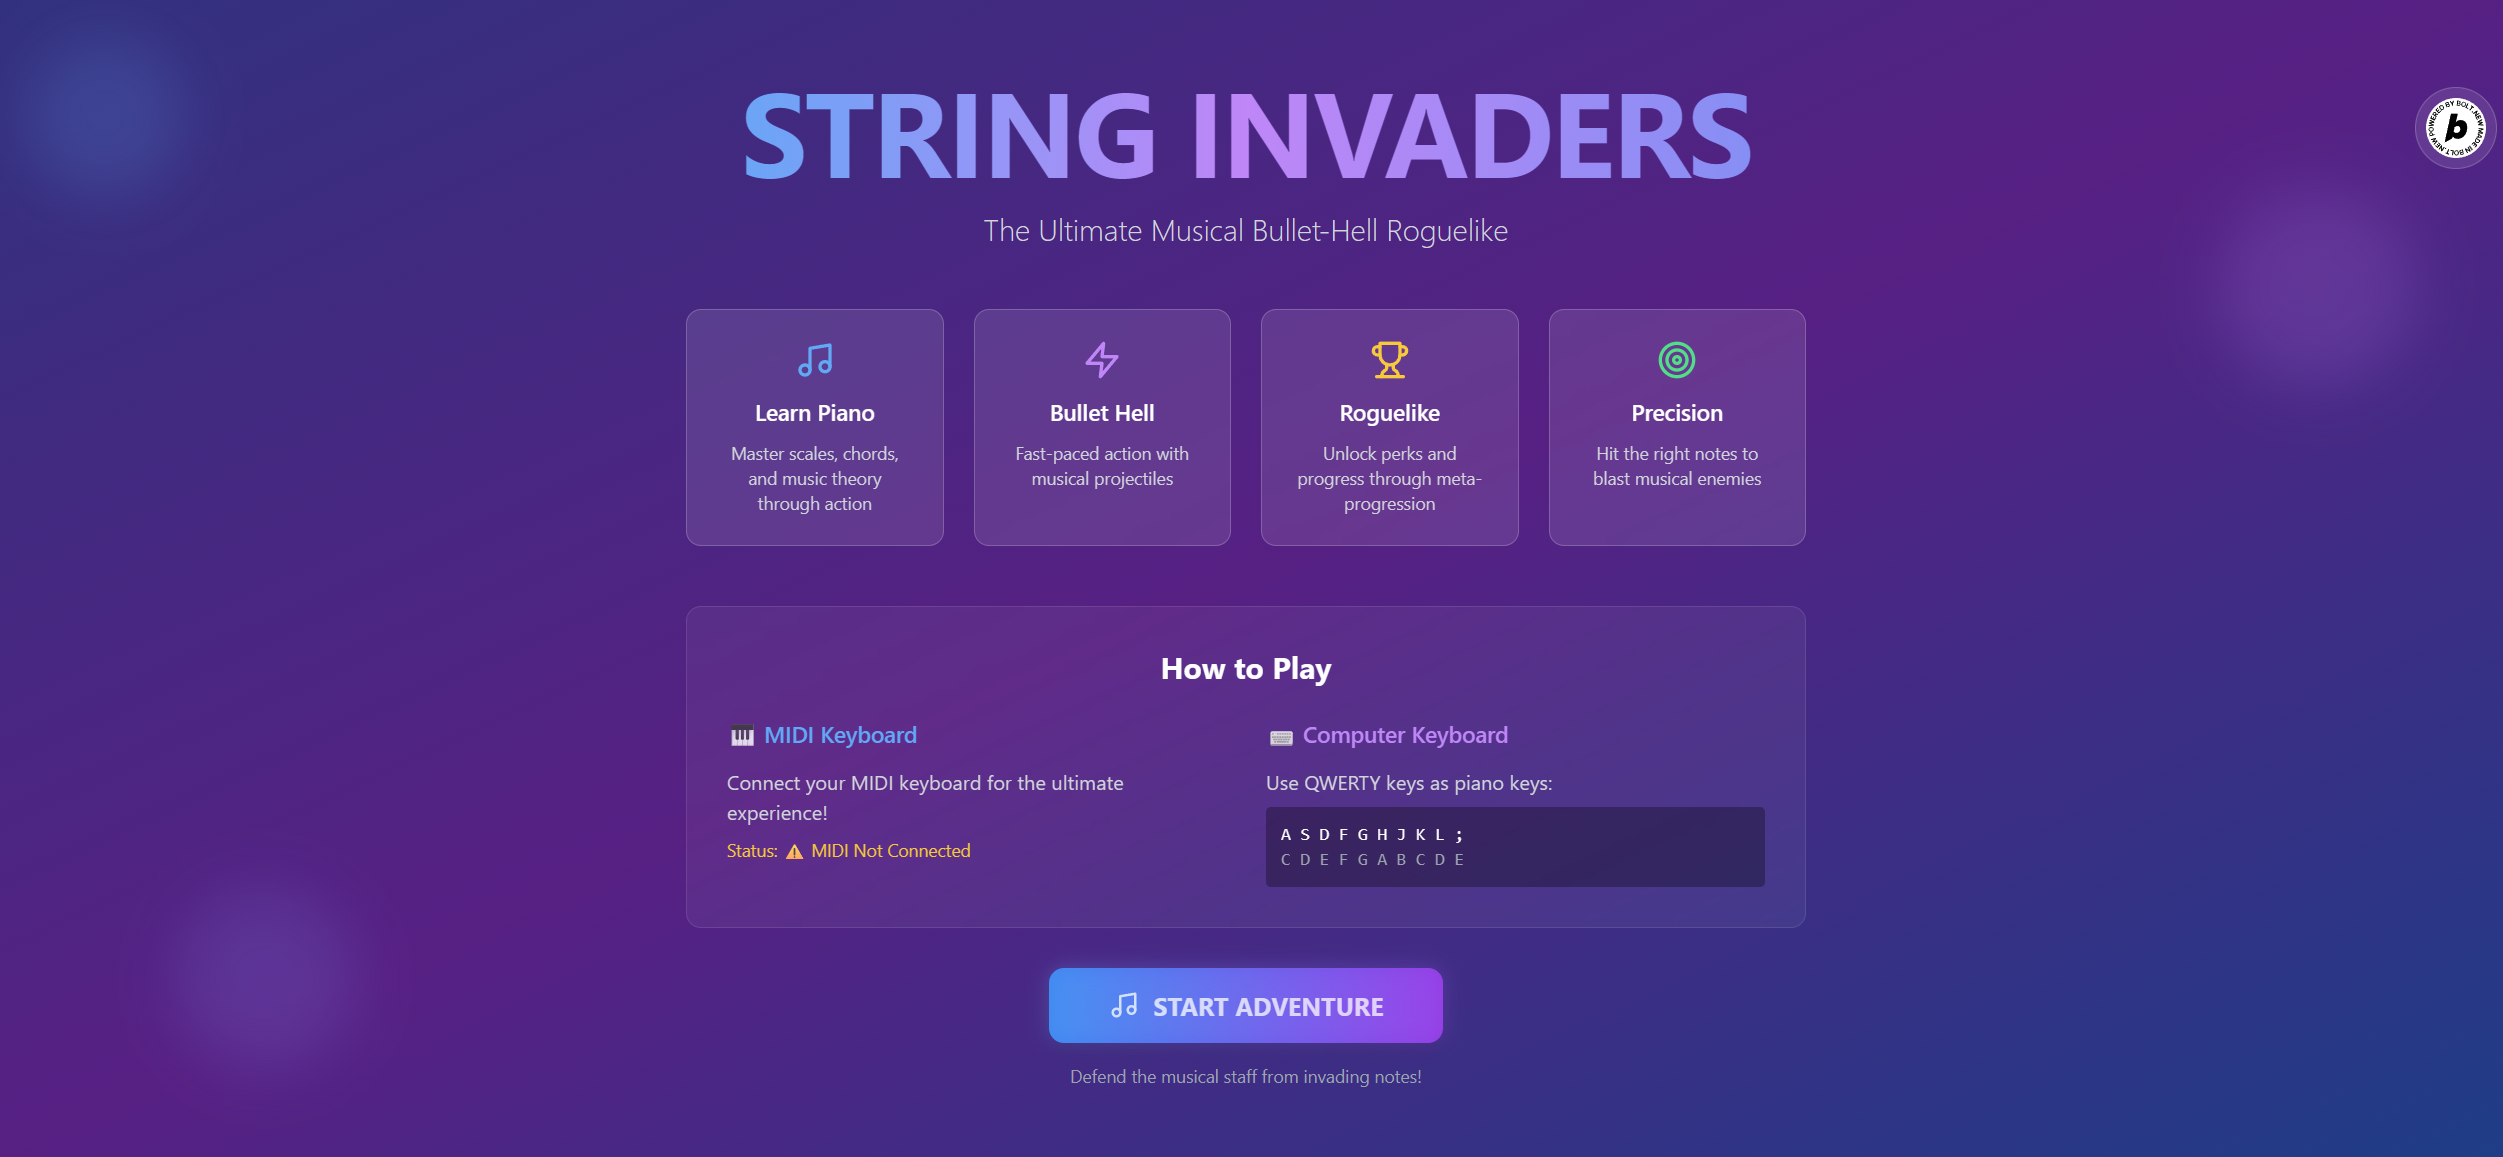Select the Learn Piano feature card title

pyautogui.click(x=814, y=413)
